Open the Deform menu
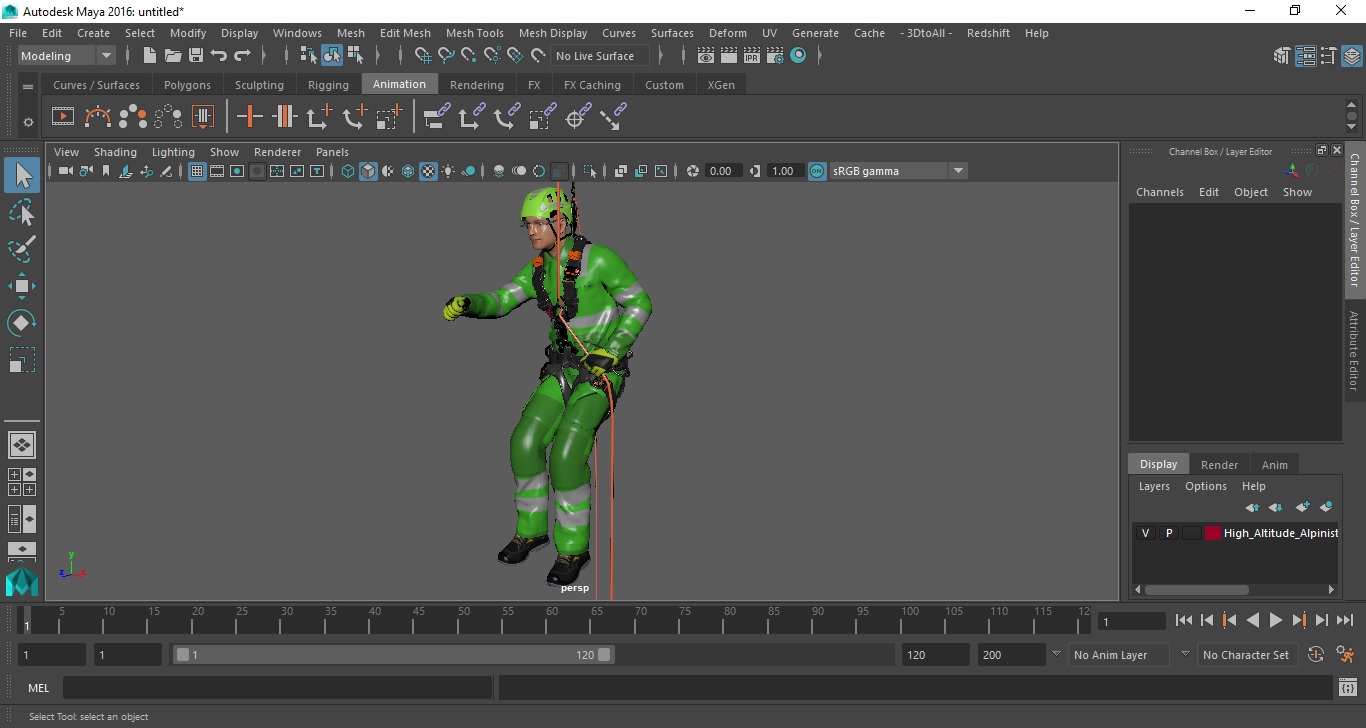The height and width of the screenshot is (728, 1366). [727, 33]
